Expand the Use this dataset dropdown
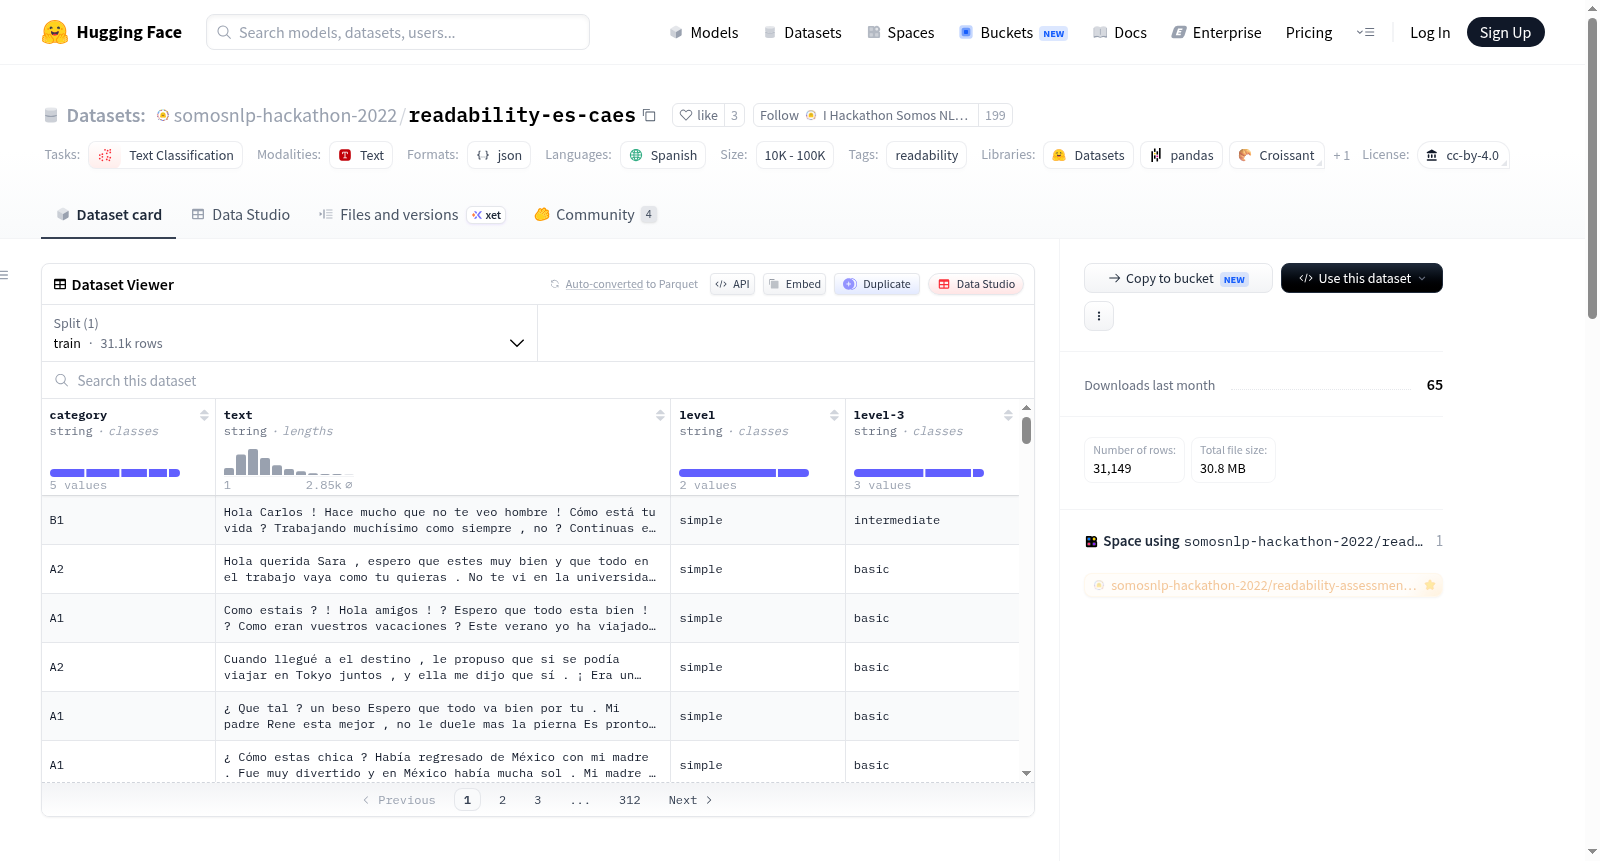1600x861 pixels. [x=1362, y=278]
